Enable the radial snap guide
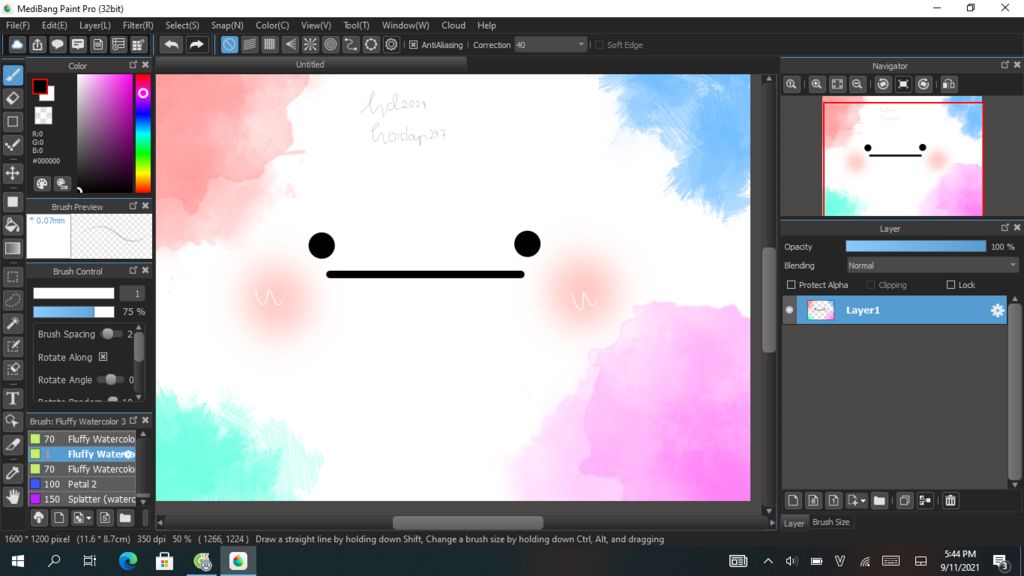The width and height of the screenshot is (1024, 576). tap(310, 44)
